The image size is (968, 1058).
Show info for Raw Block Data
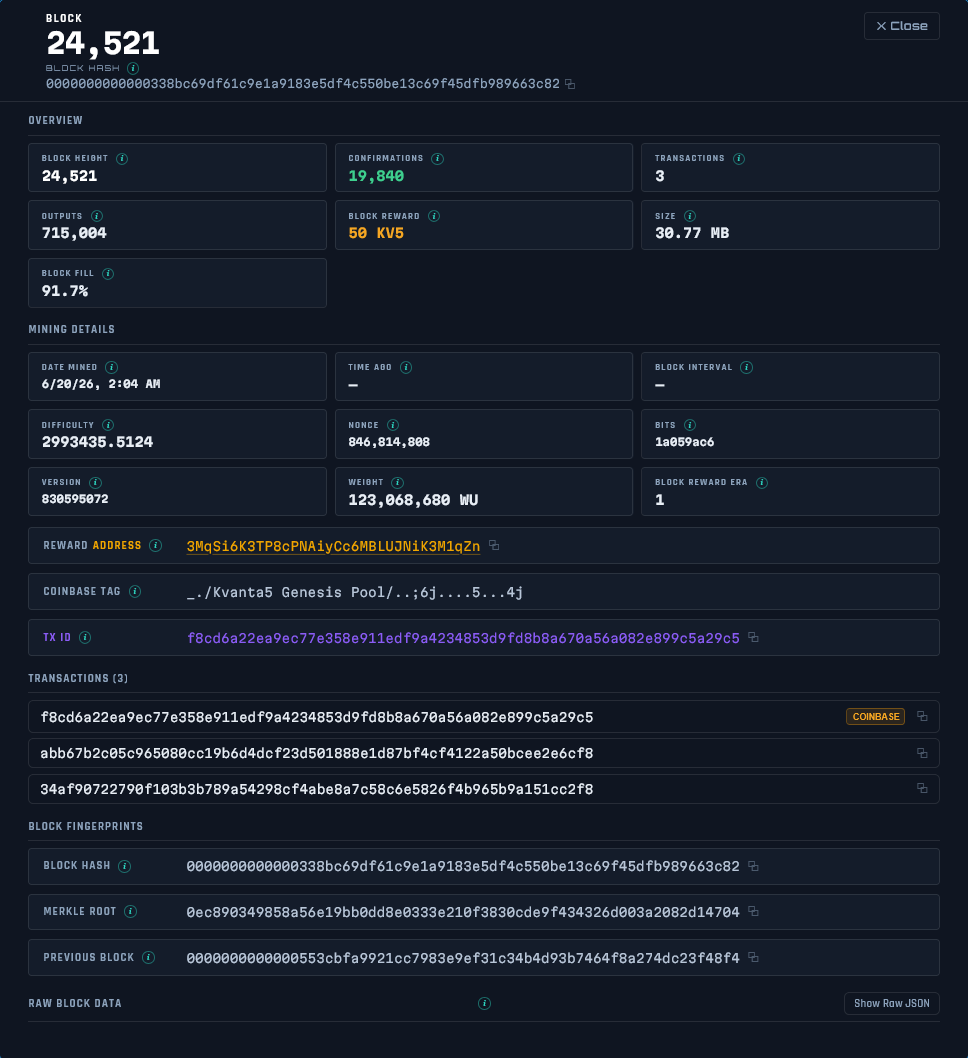point(484,1003)
